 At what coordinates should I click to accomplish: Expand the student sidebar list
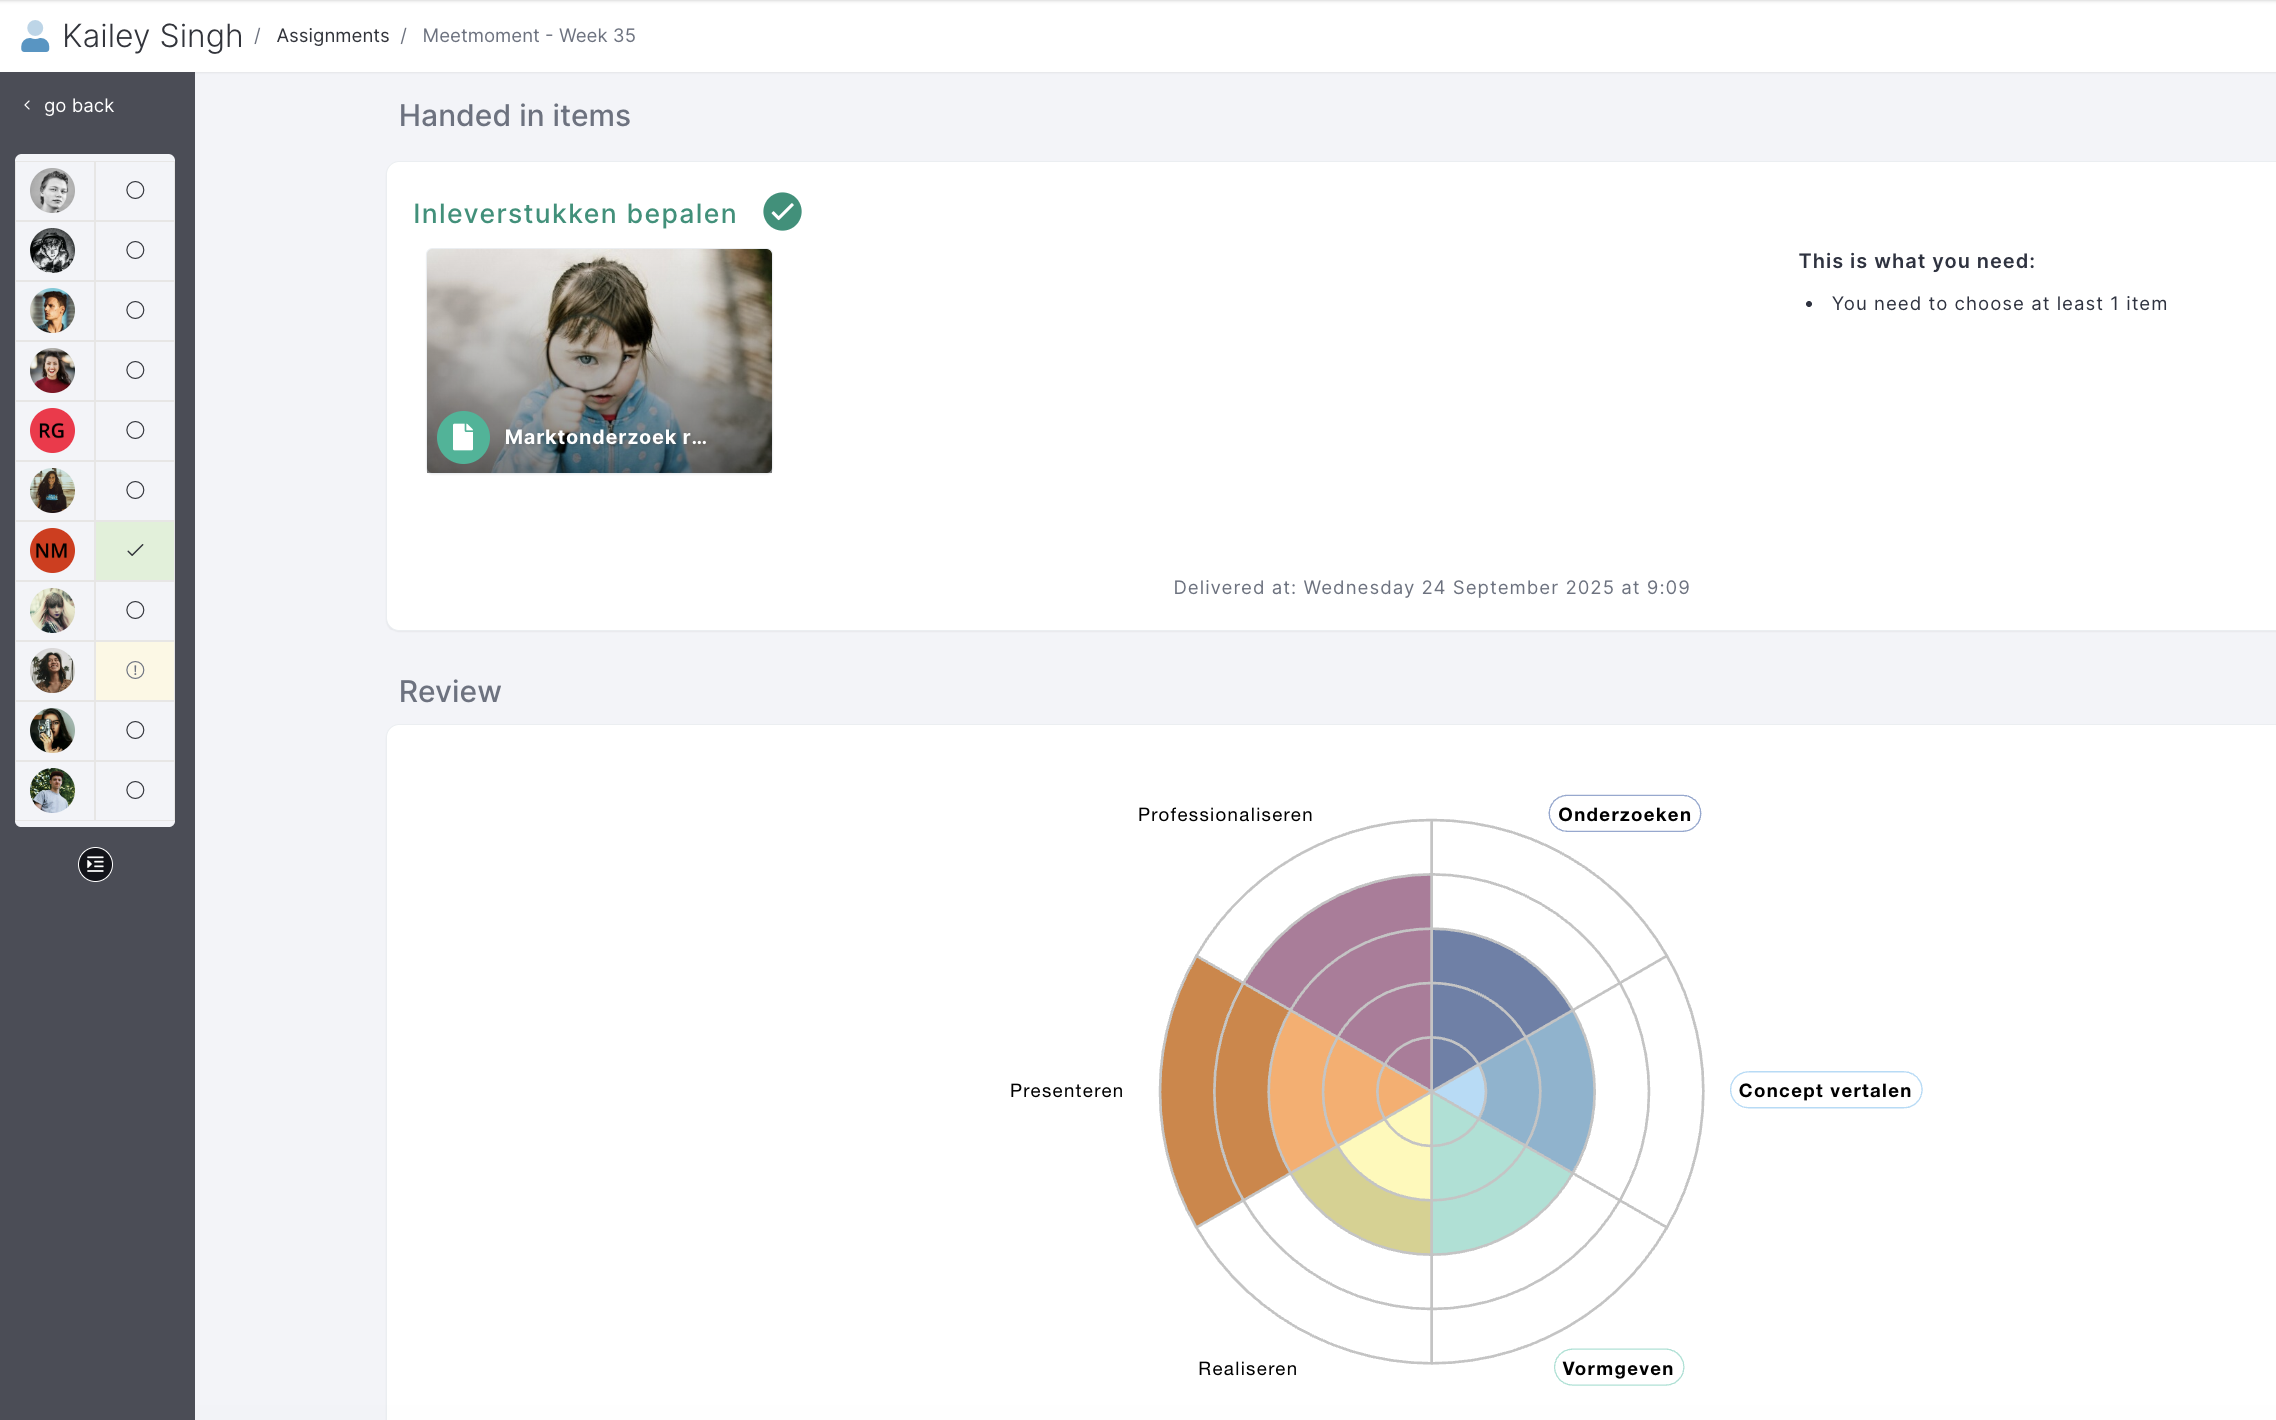click(x=95, y=864)
